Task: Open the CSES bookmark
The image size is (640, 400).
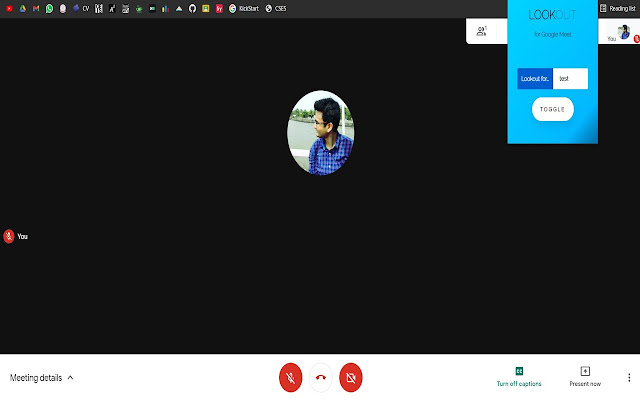Action: (276, 9)
